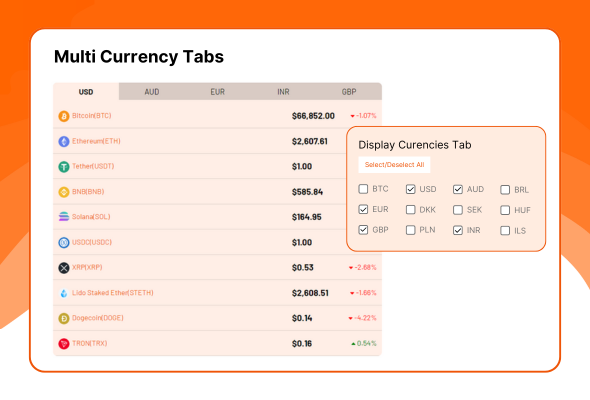Click the XRP price $0.53

[x=303, y=268]
